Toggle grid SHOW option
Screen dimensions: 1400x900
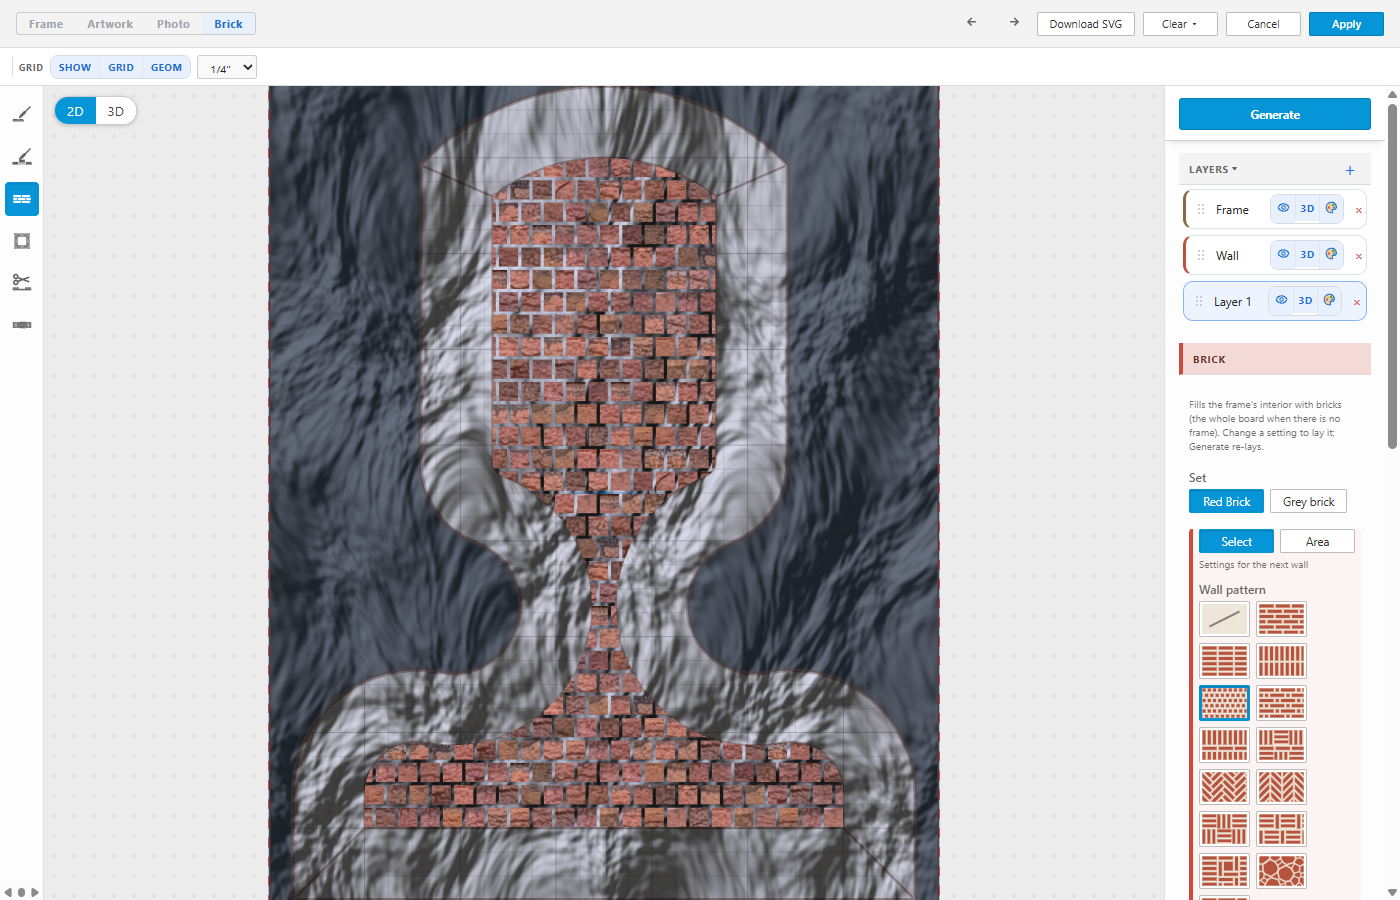click(75, 68)
